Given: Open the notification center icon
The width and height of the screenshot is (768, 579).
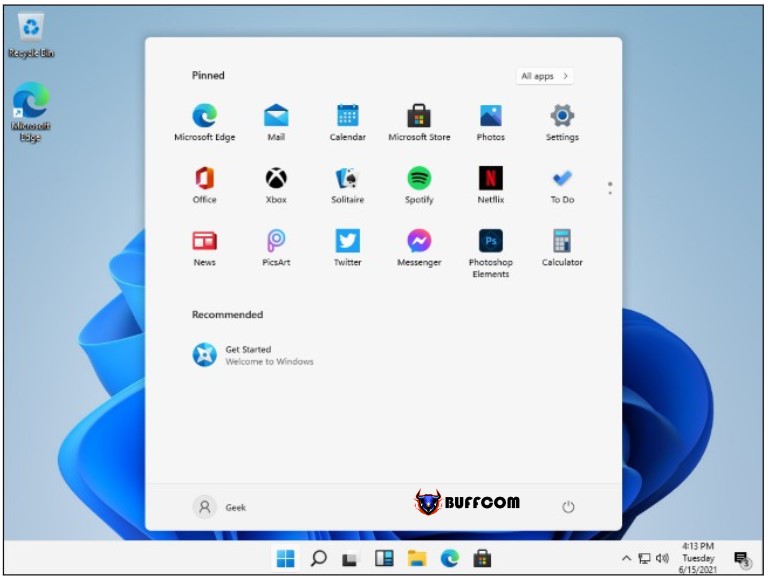Looking at the screenshot, I should (x=742, y=558).
